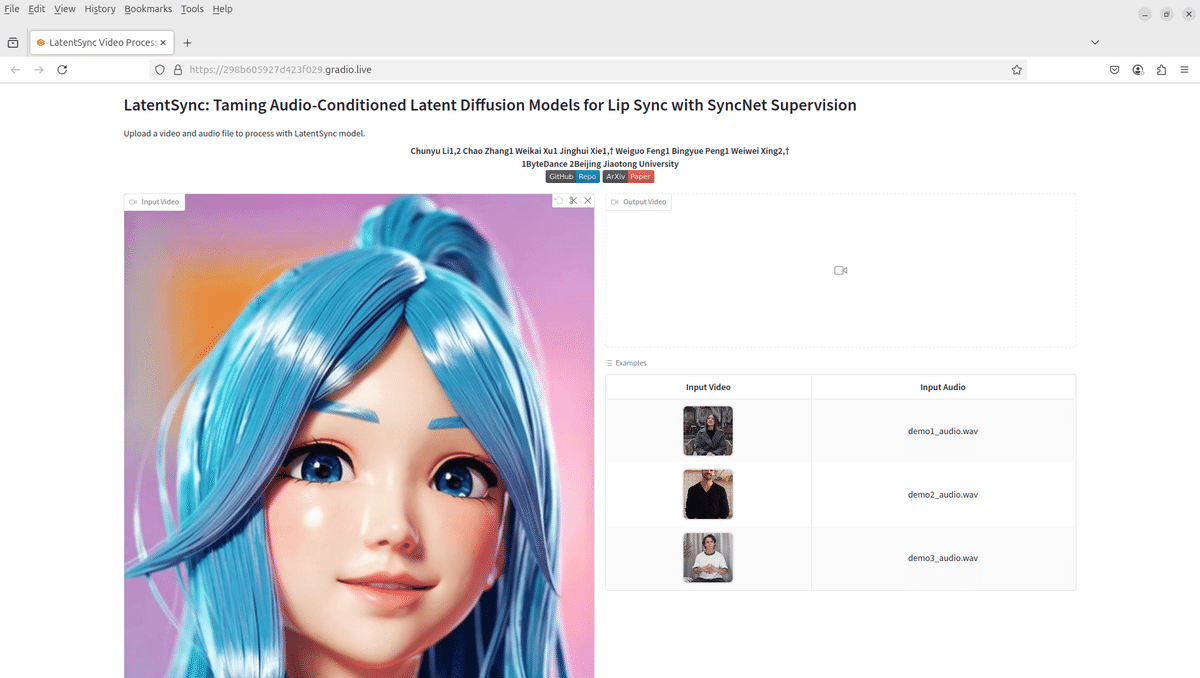Open the Bookmarks menu
Viewport: 1200px width, 678px height.
tap(147, 8)
